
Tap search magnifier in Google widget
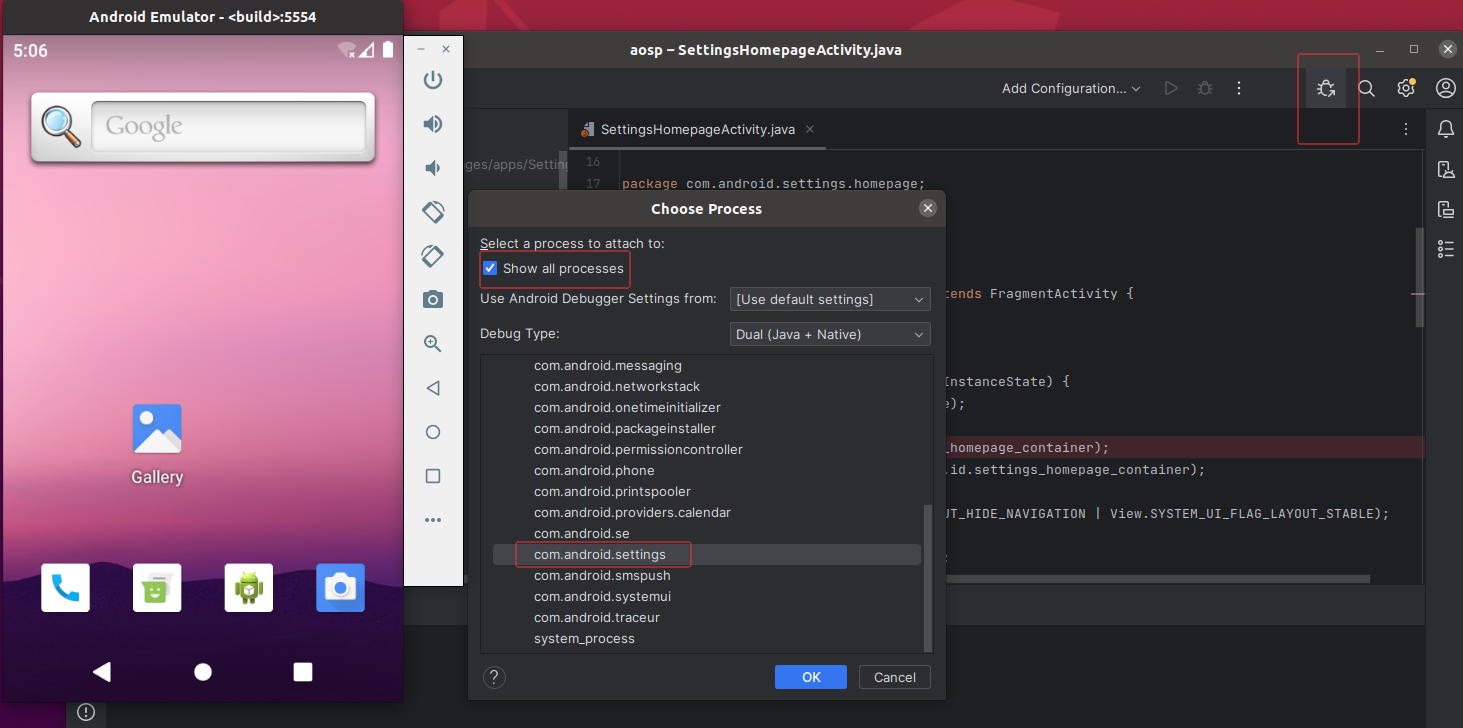pyautogui.click(x=60, y=126)
